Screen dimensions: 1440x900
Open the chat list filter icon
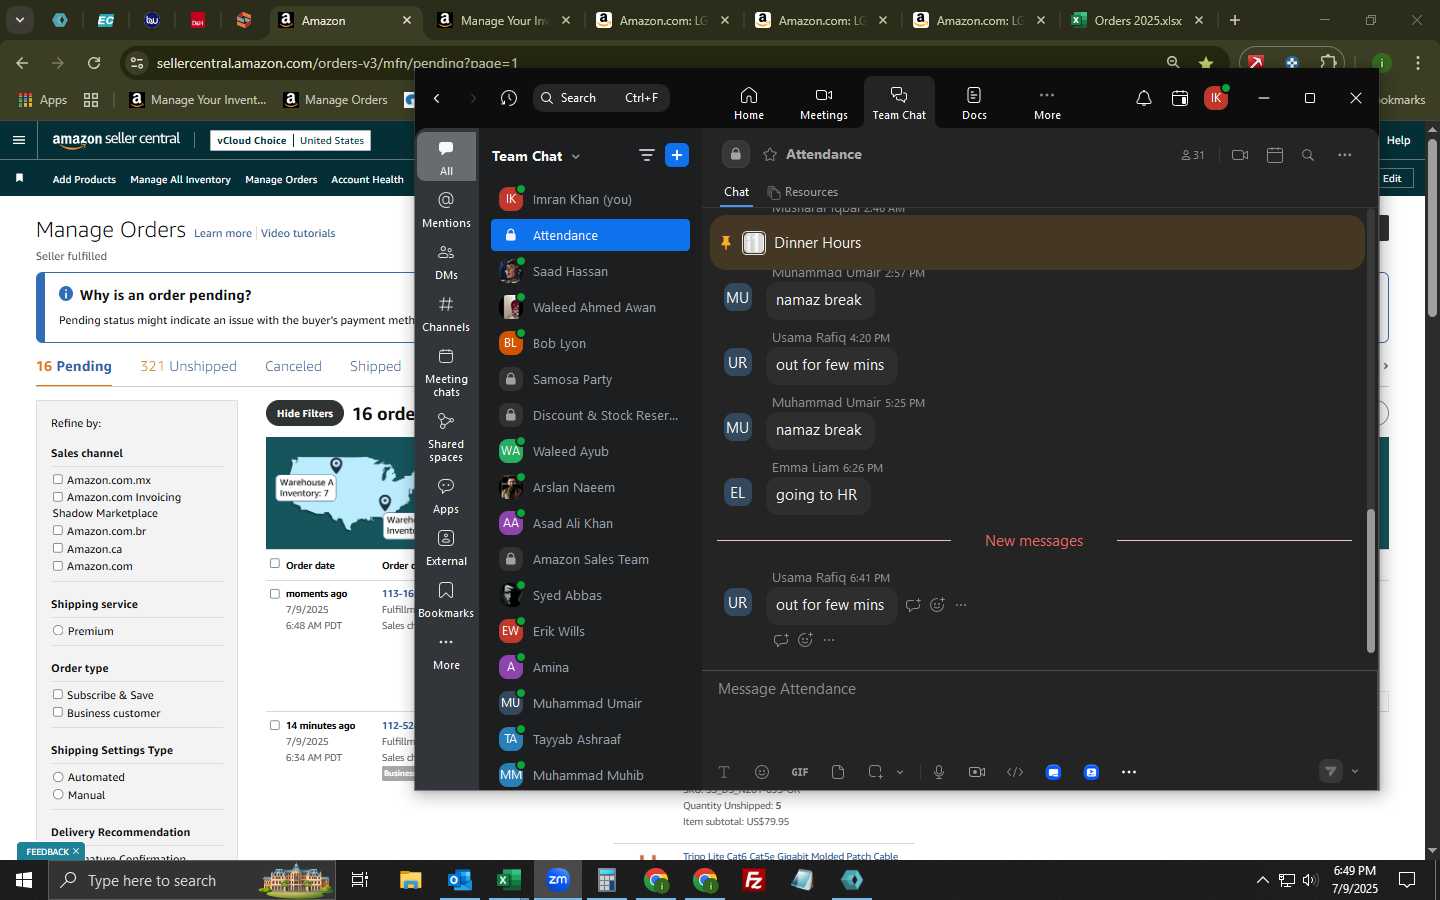tap(647, 155)
